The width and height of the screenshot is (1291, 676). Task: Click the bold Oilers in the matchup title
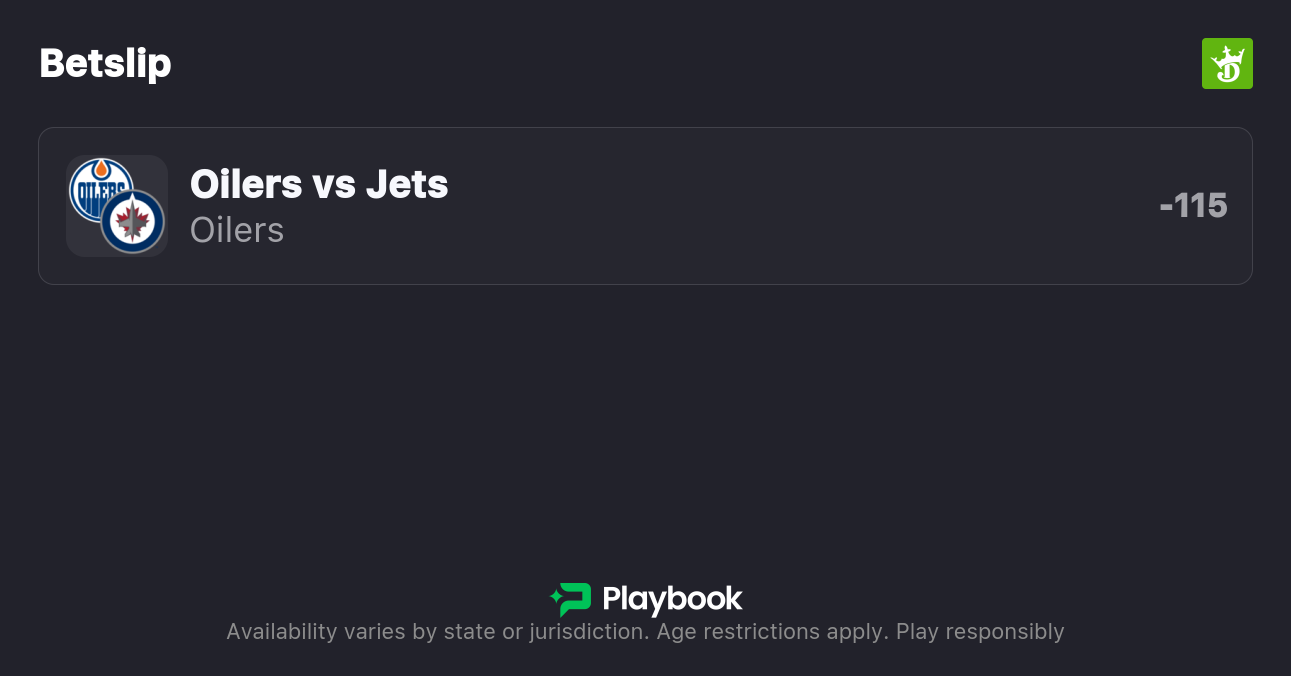click(x=246, y=184)
